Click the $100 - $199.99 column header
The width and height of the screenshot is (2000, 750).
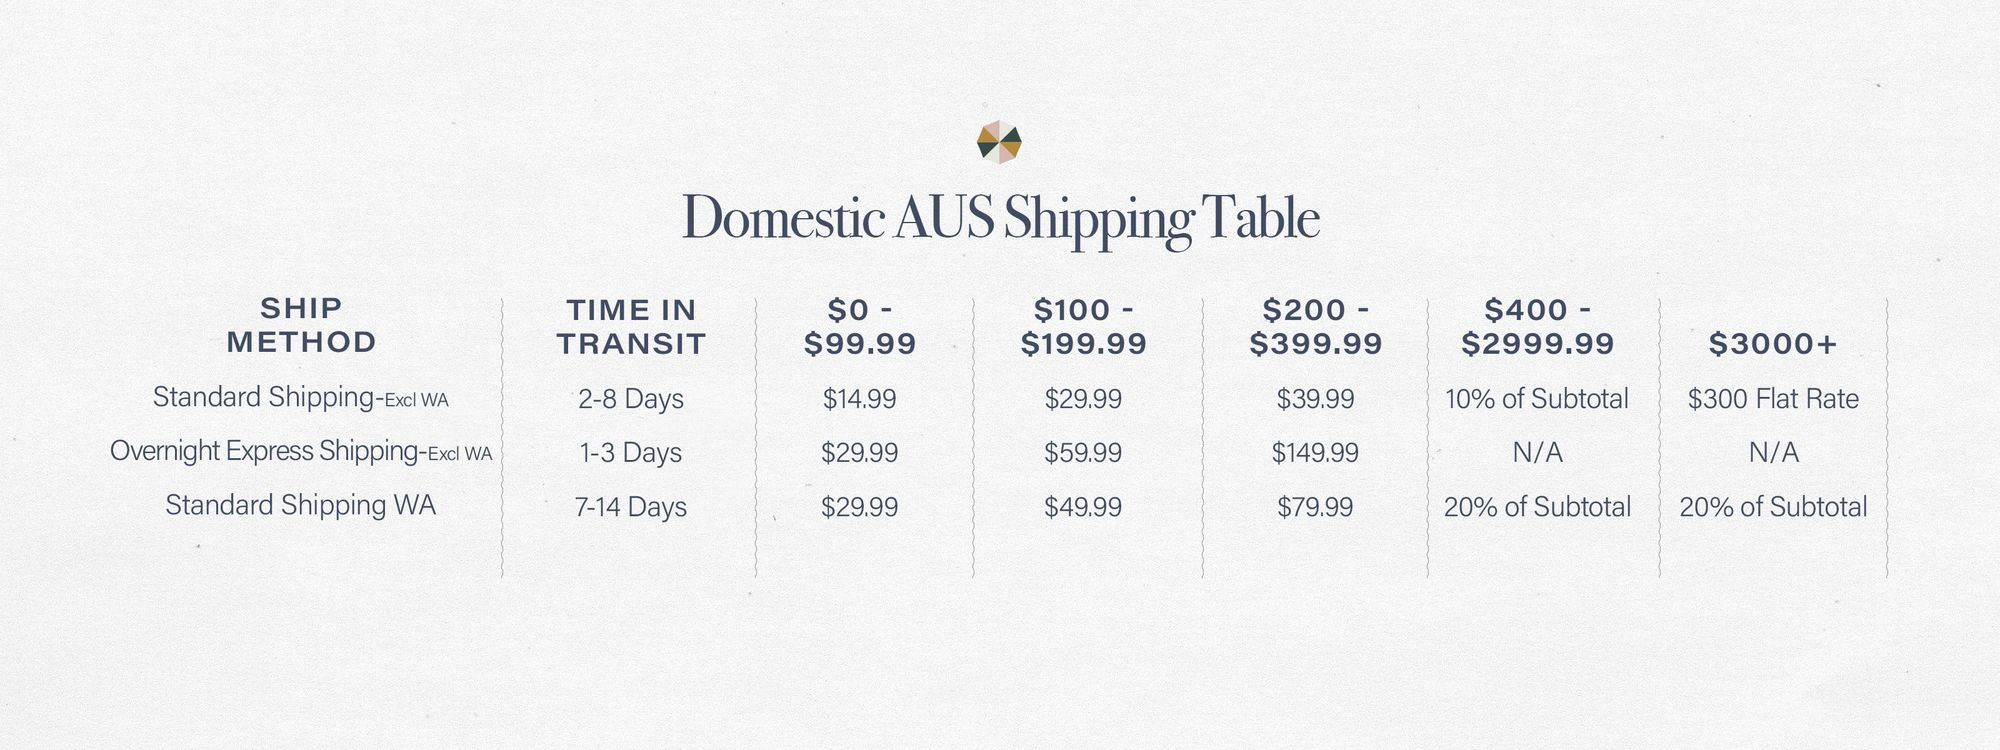pos(1083,327)
